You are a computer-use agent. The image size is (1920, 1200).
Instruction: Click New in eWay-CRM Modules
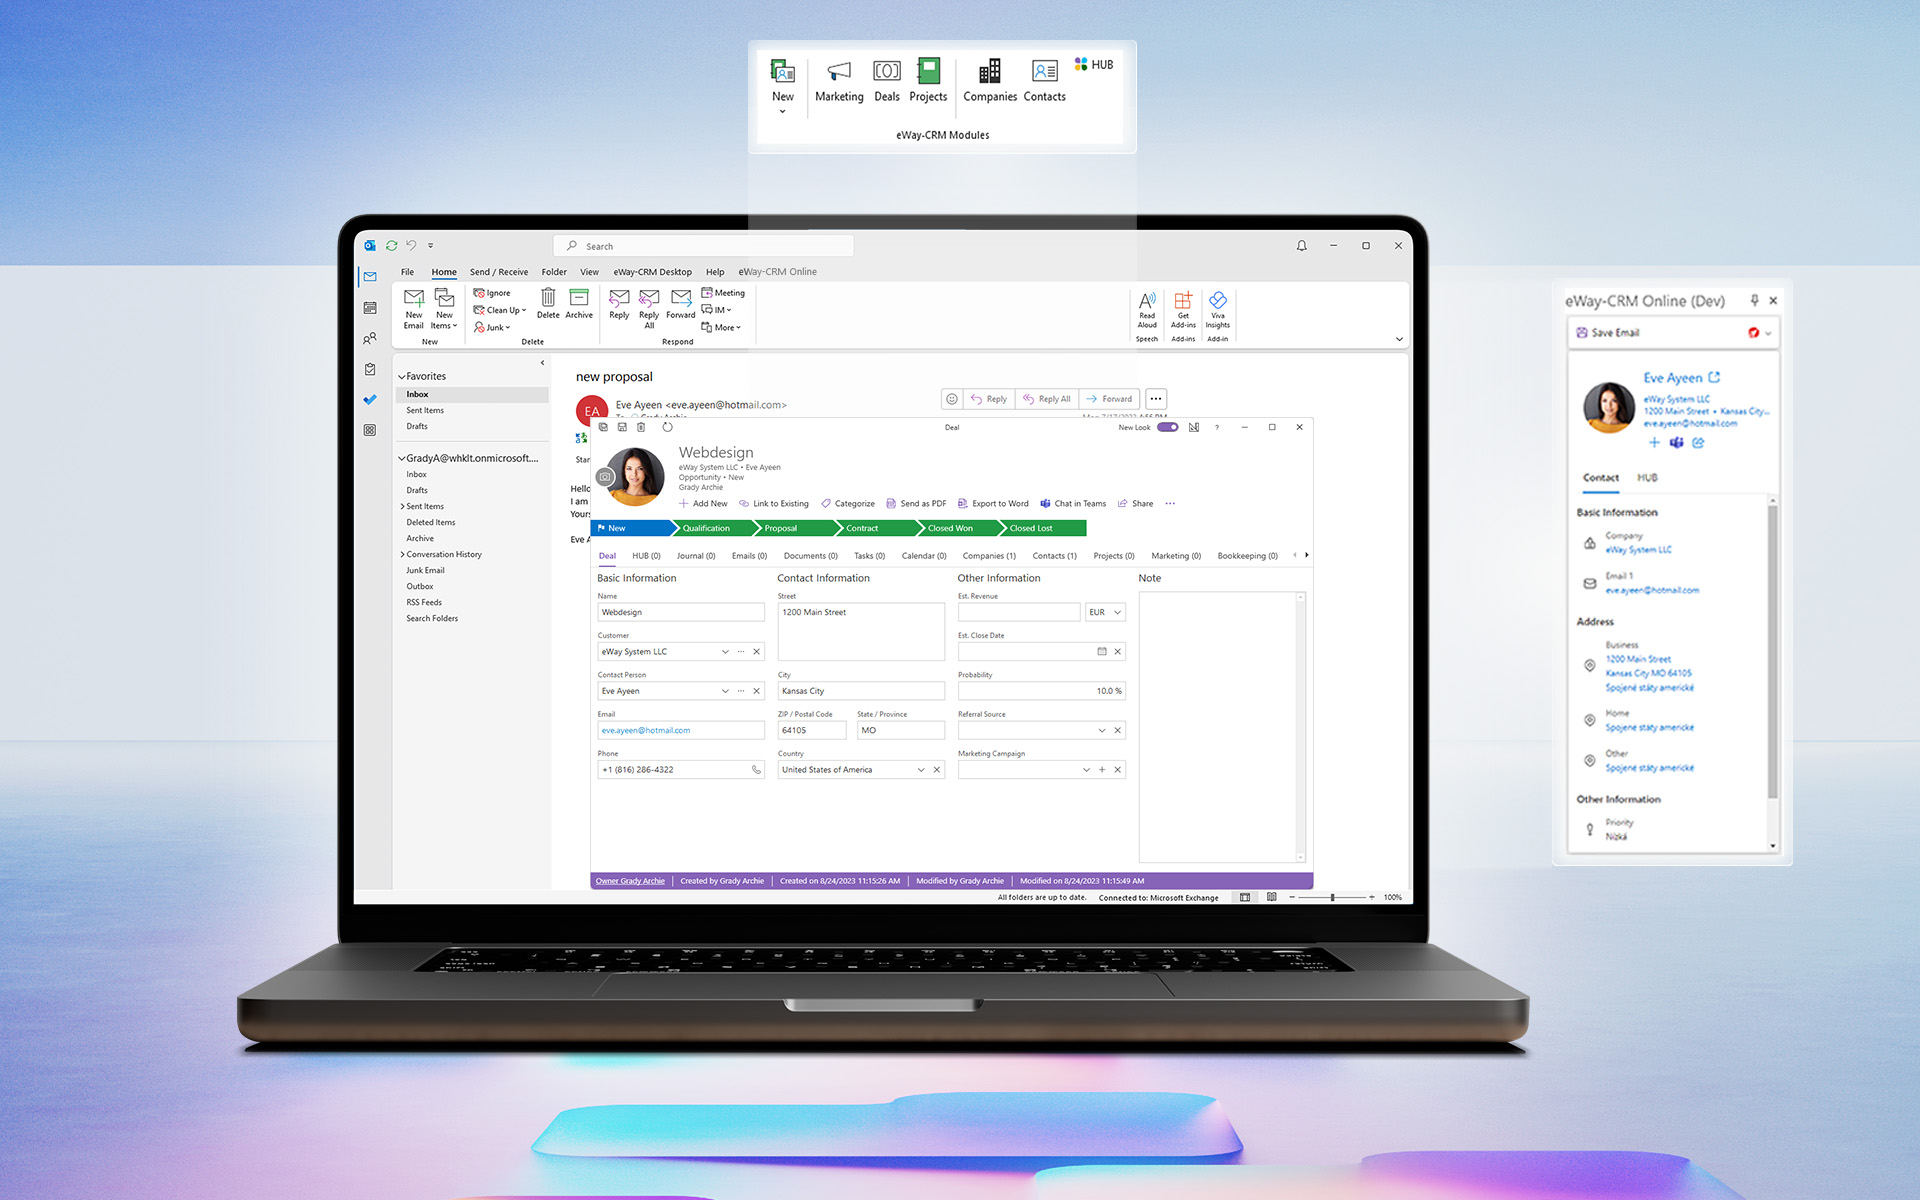pyautogui.click(x=782, y=86)
